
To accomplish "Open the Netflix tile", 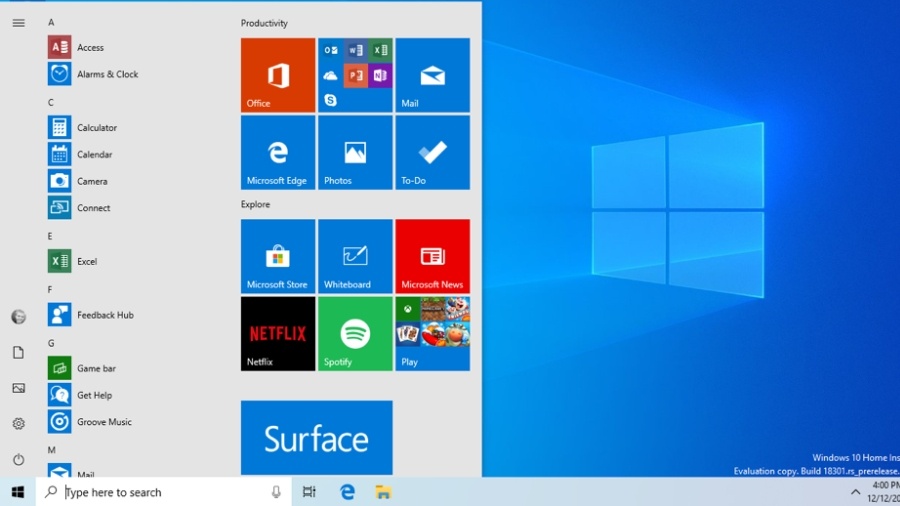I will 278,334.
